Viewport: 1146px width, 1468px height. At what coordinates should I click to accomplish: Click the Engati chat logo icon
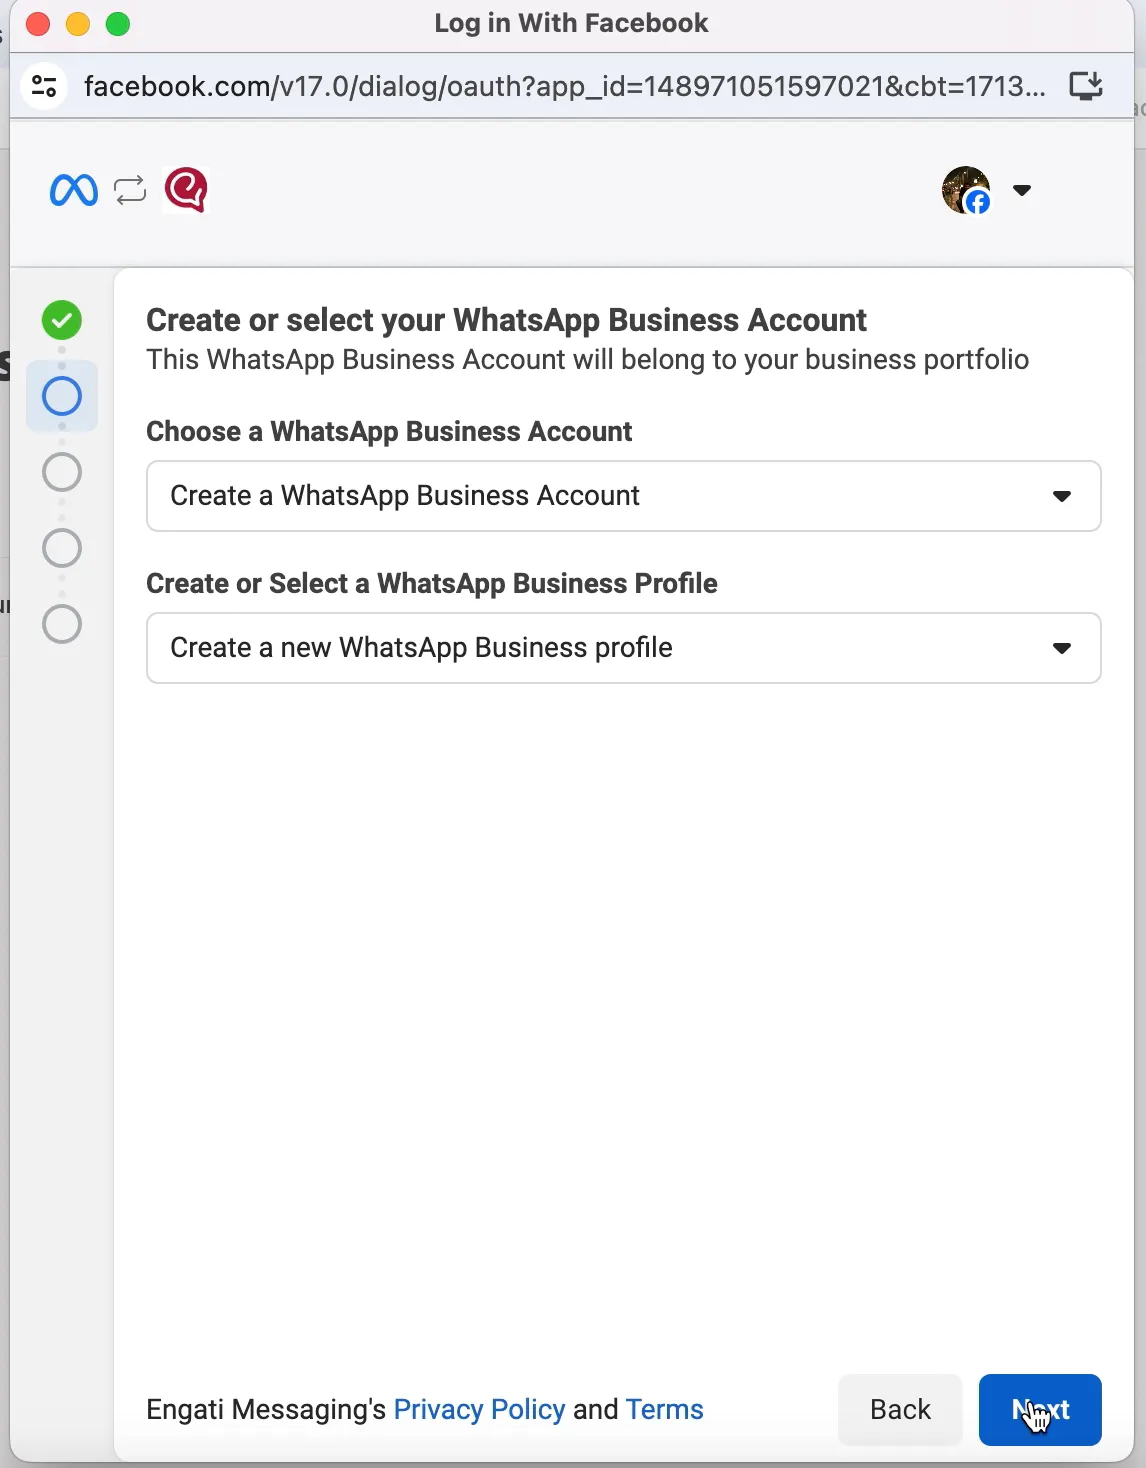pos(186,190)
